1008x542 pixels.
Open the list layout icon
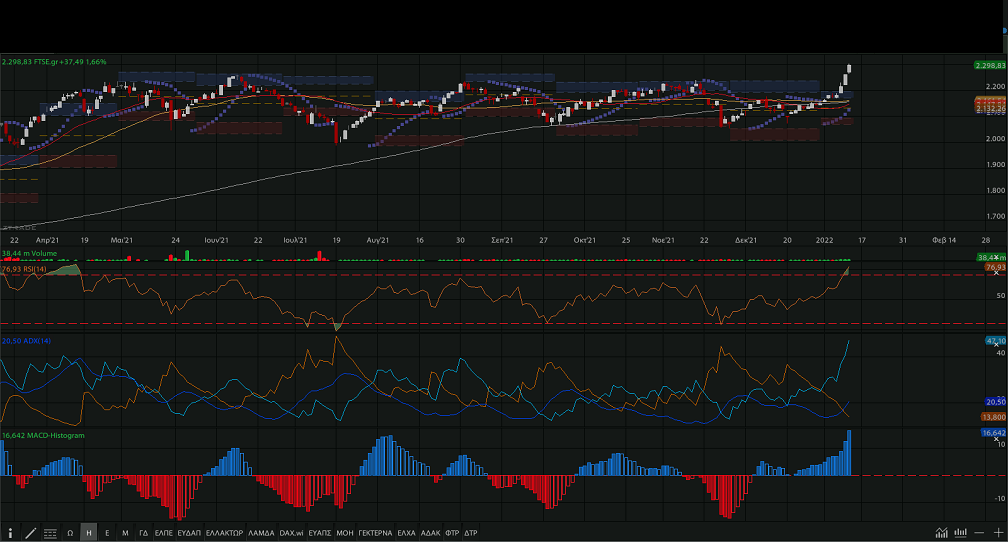(x=49, y=533)
